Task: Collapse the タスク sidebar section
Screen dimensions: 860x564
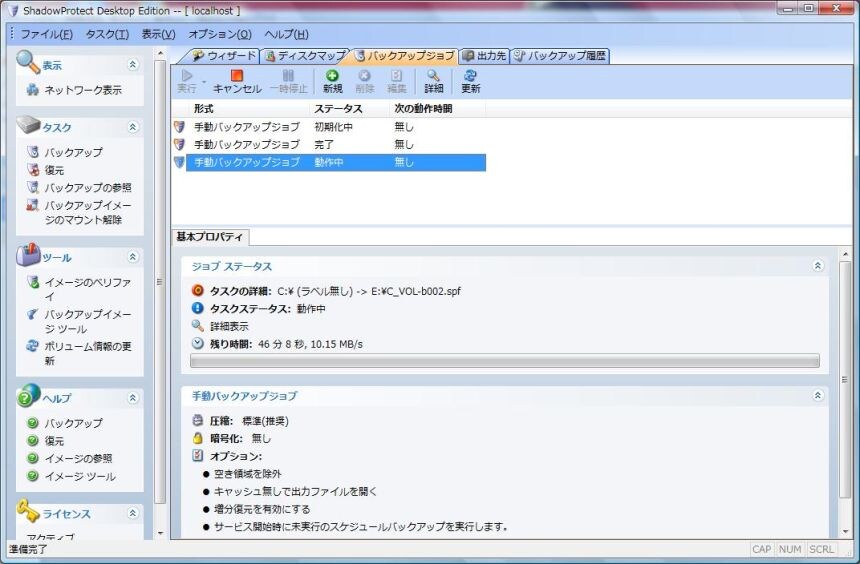Action: pos(133,127)
